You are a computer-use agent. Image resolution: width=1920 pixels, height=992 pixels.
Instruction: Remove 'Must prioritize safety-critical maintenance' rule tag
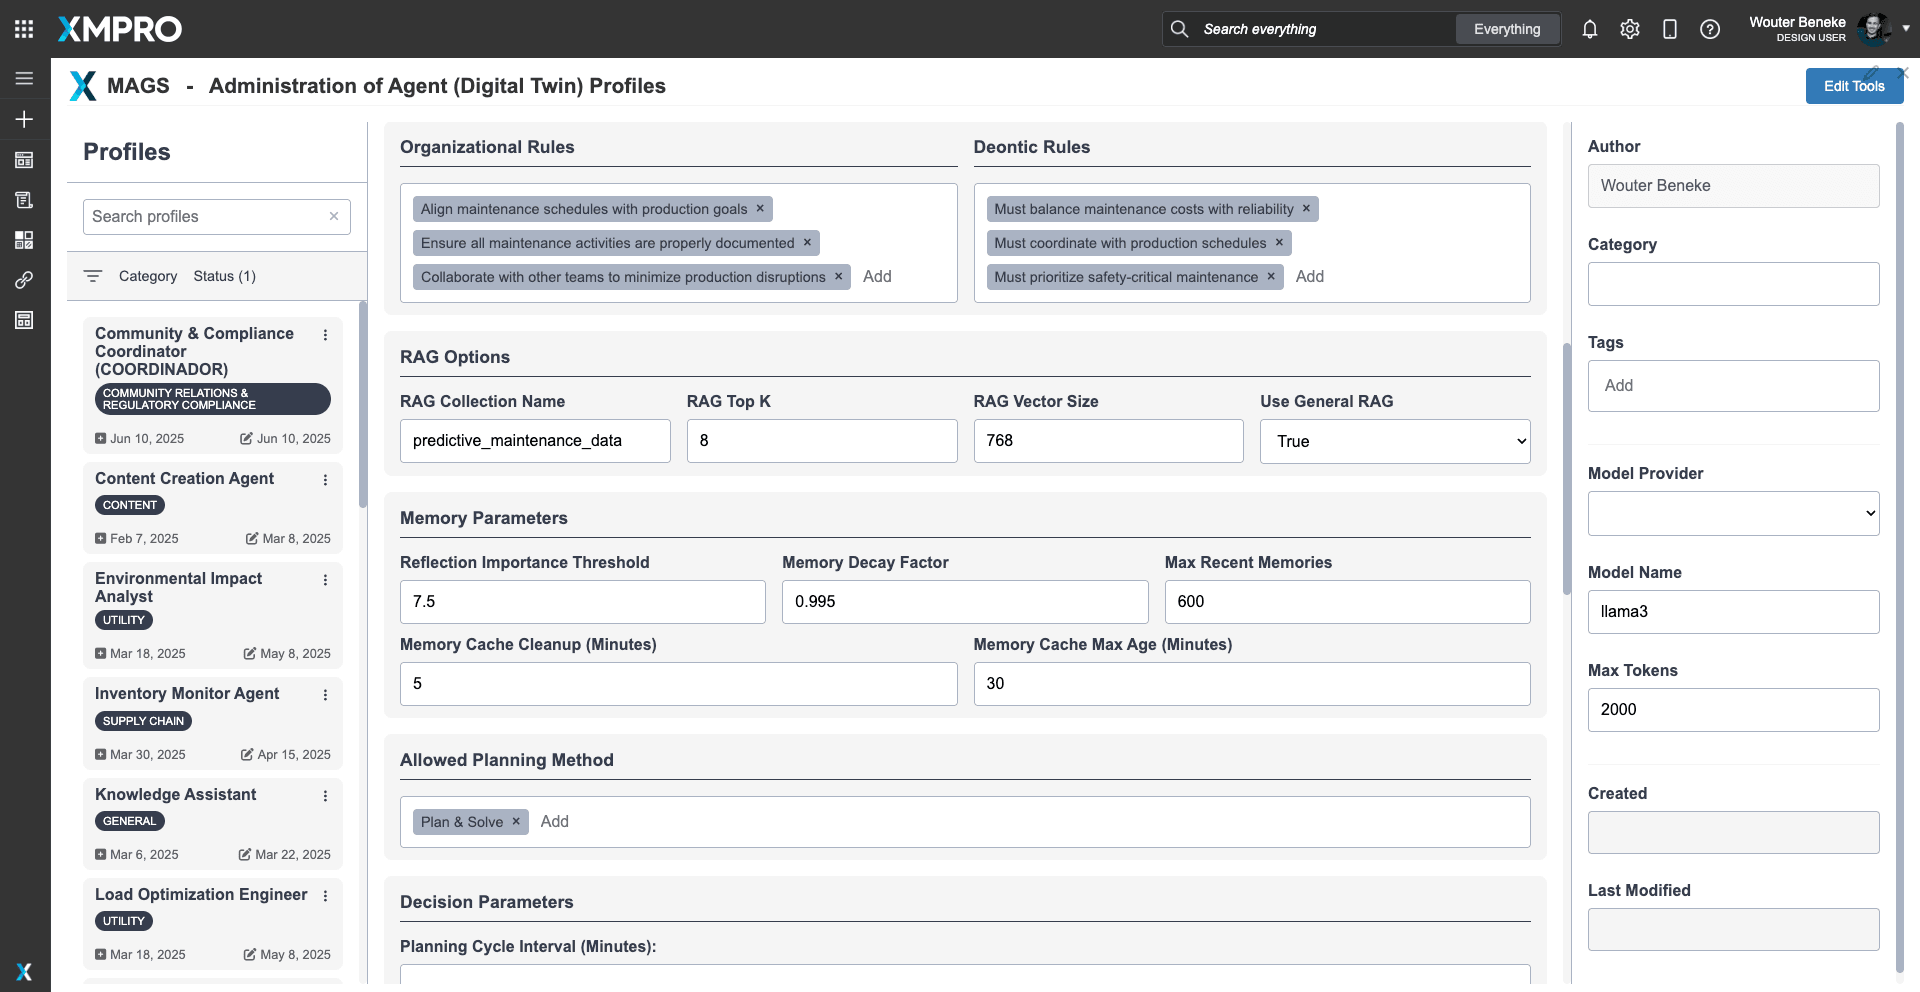tap(1271, 276)
